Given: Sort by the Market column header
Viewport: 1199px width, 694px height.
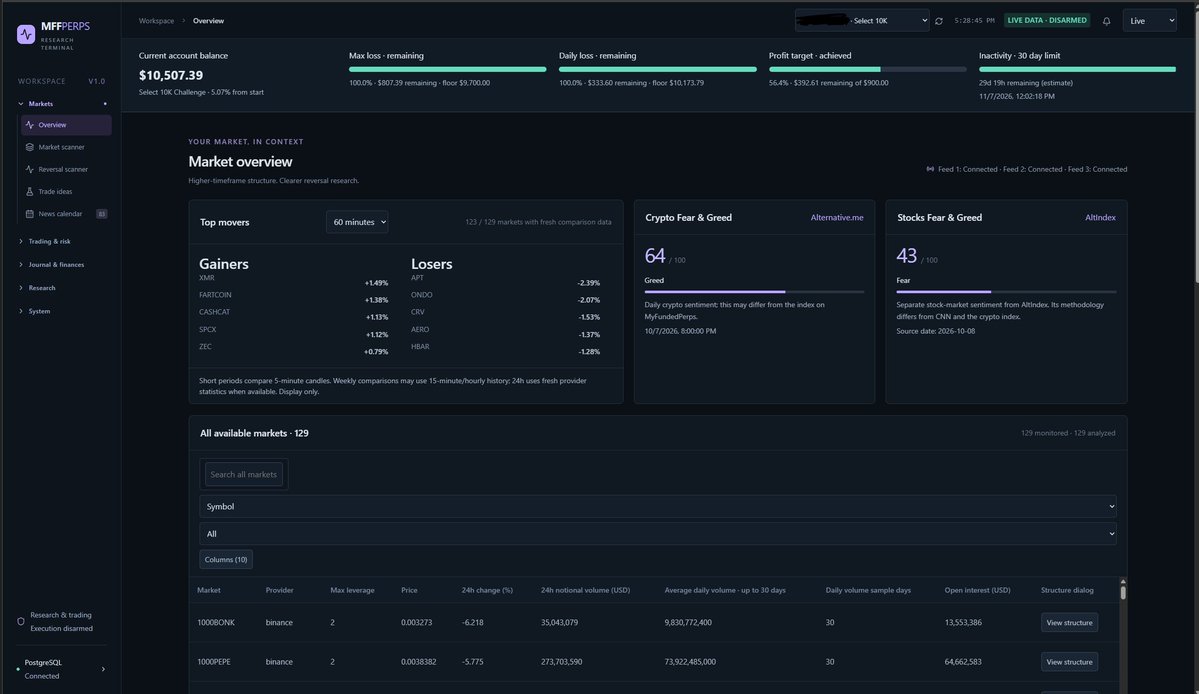Looking at the screenshot, I should (209, 590).
